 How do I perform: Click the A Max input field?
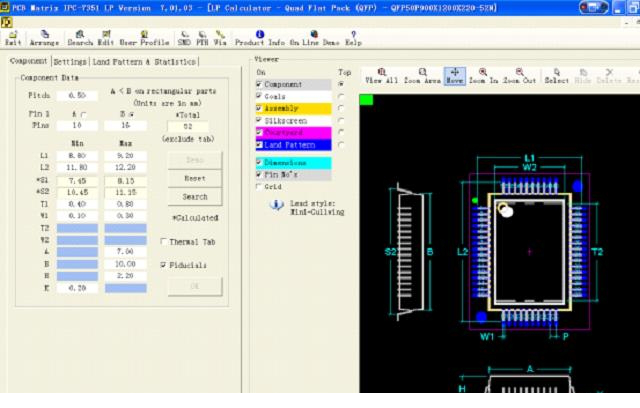[x=125, y=252]
